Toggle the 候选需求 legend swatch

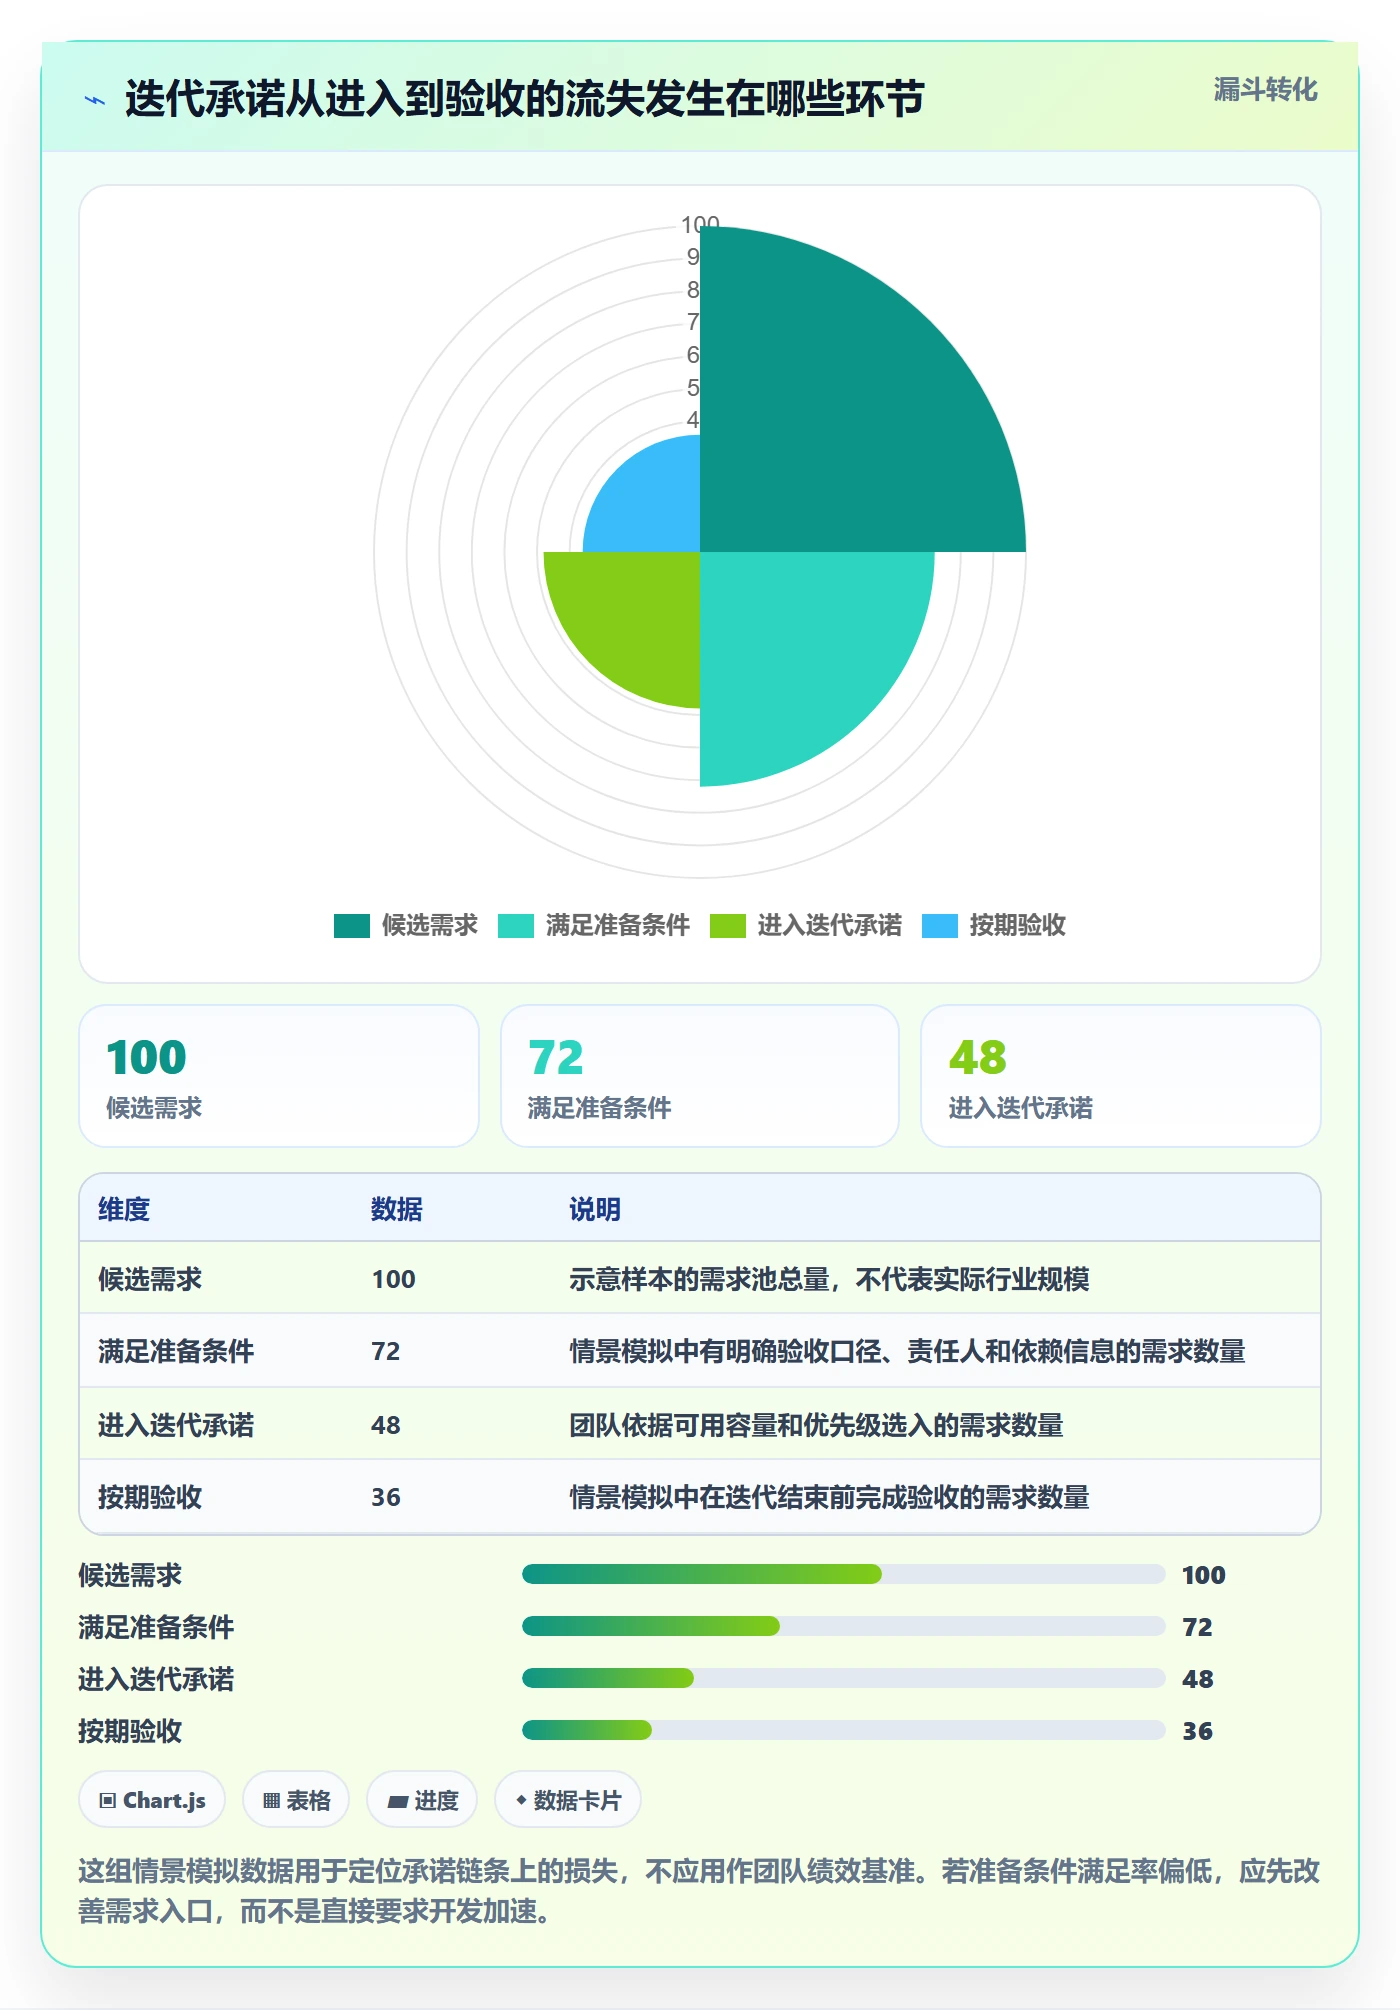coord(352,926)
